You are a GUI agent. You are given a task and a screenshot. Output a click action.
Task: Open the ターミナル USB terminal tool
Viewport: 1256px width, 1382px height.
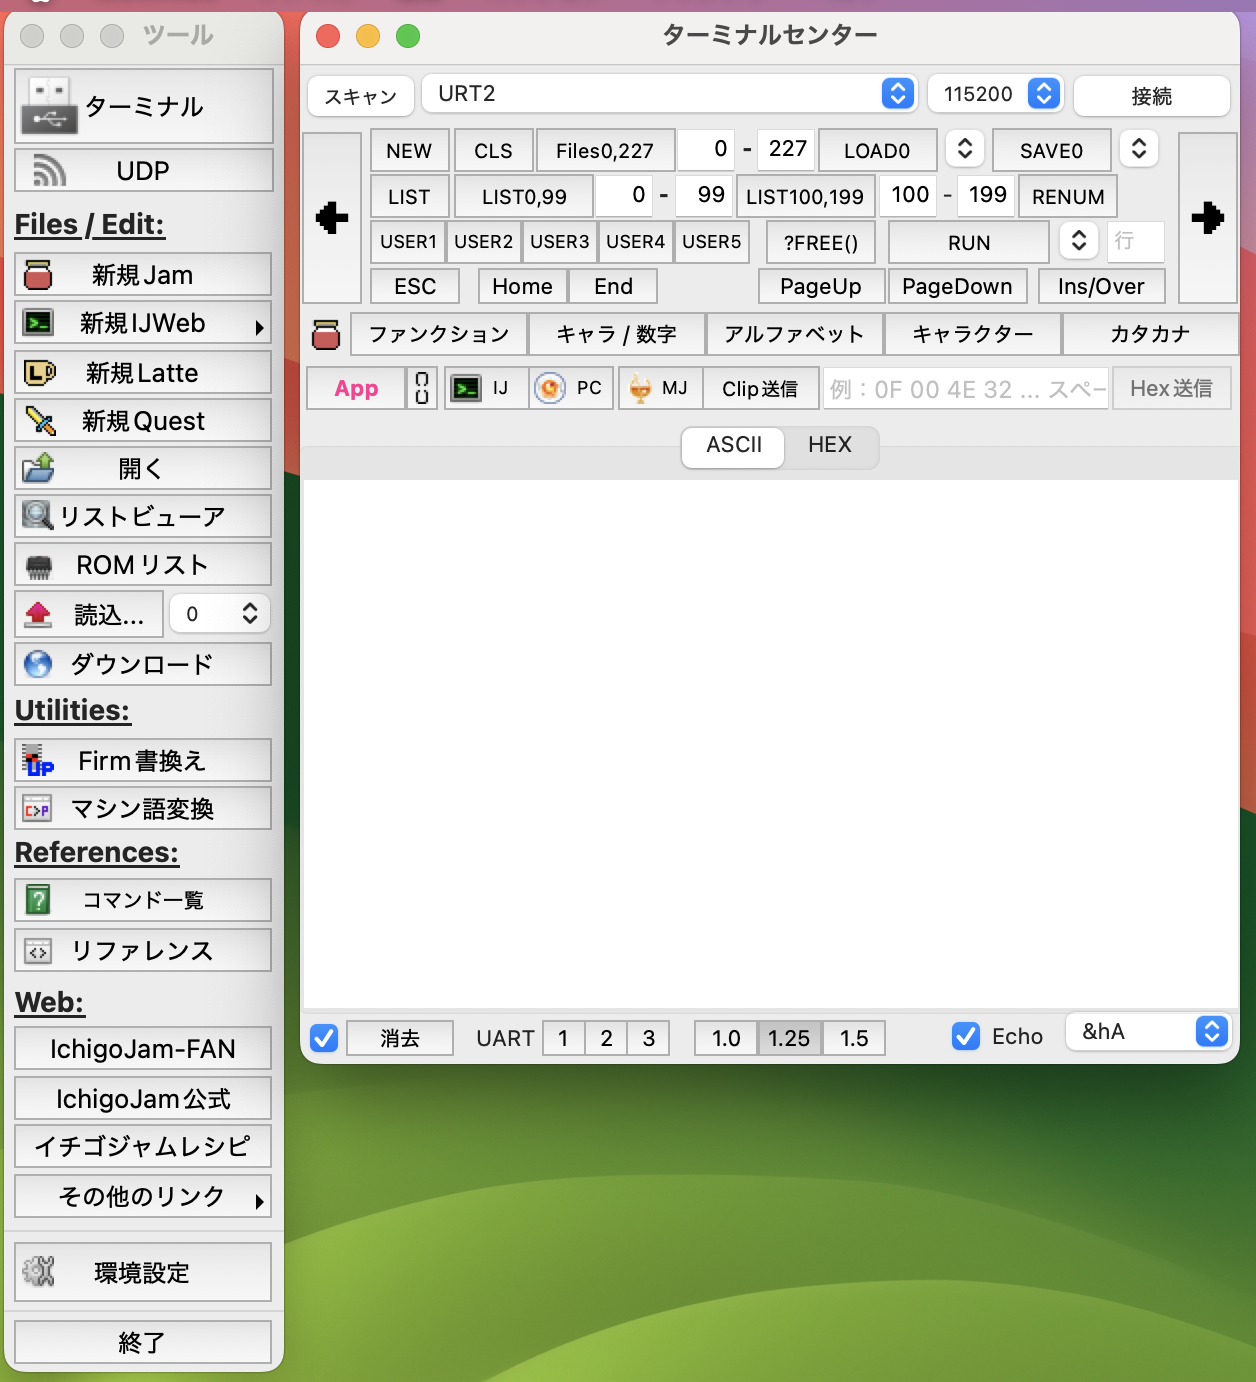click(143, 106)
